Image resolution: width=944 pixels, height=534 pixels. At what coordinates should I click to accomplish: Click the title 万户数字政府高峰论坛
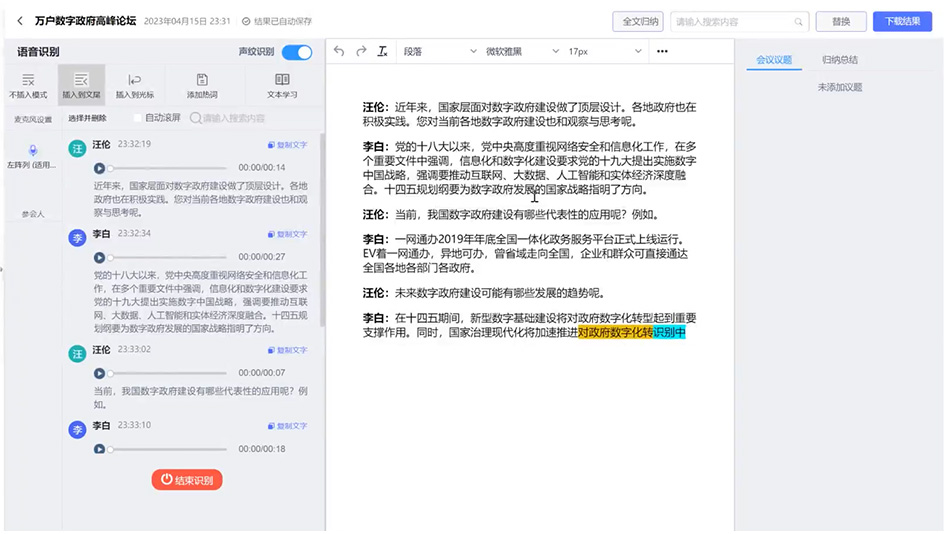[x=85, y=21]
